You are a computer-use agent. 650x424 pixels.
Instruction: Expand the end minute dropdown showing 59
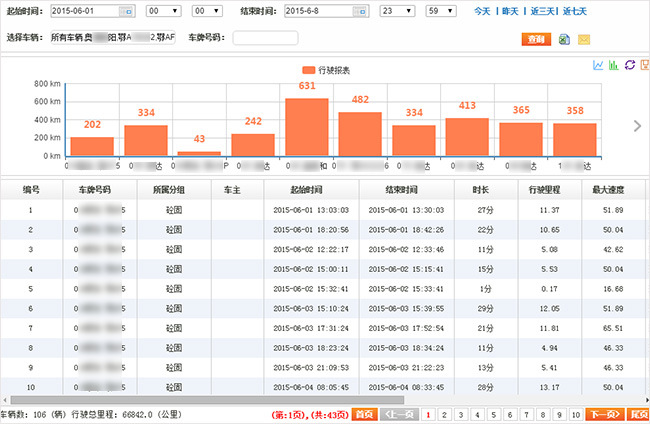(441, 11)
